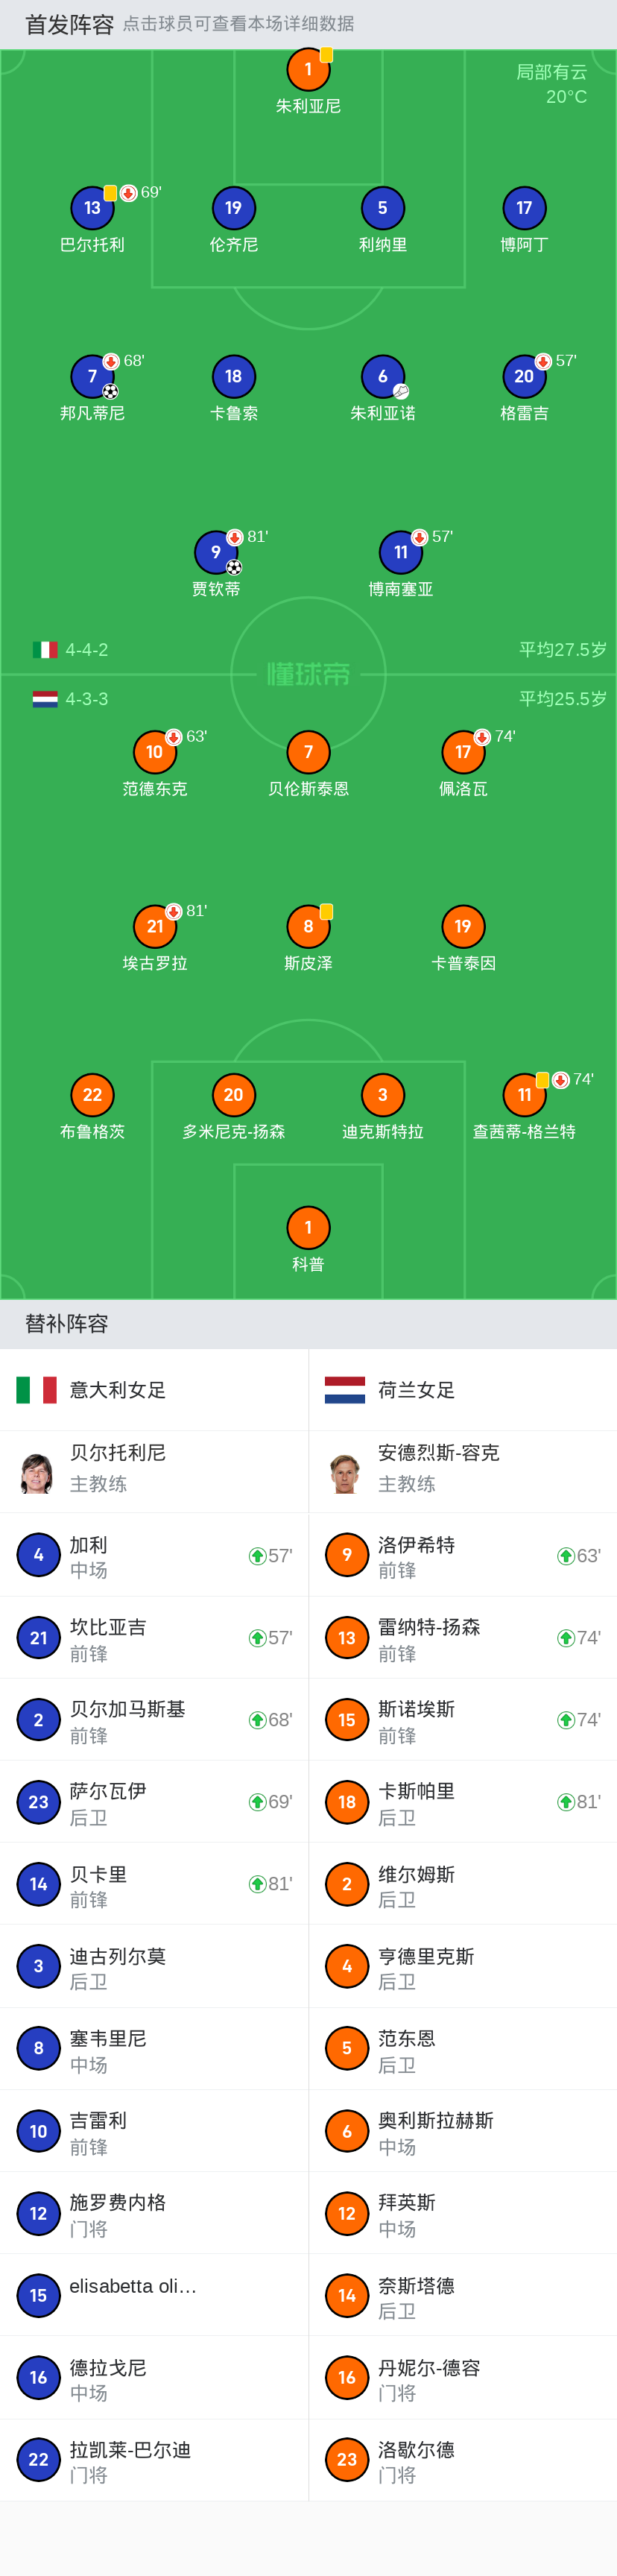617x2576 pixels.
Task: Open number 20 格雷吉 player circle
Action: (524, 377)
